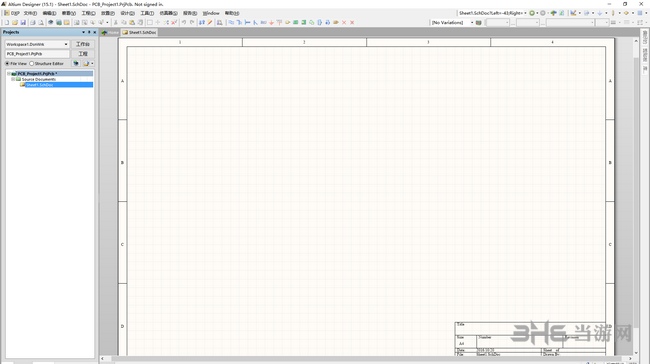This screenshot has height=364, width=650.
Task: Open the No Variations dropdown
Action: (x=452, y=22)
